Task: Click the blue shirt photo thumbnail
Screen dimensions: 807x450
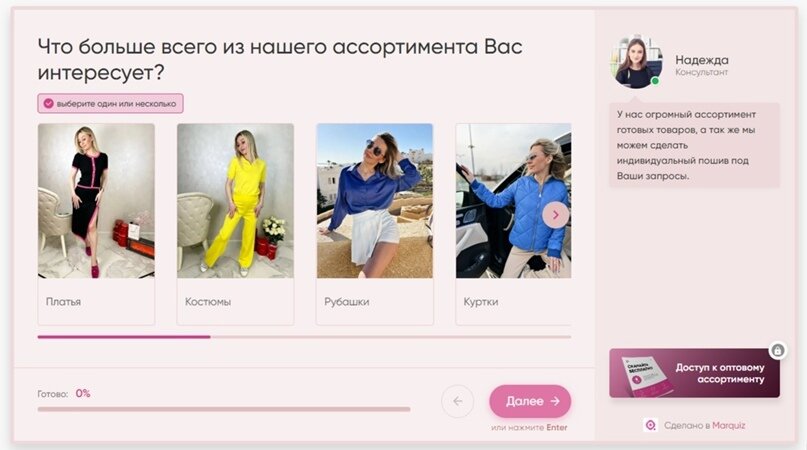Action: tap(375, 201)
